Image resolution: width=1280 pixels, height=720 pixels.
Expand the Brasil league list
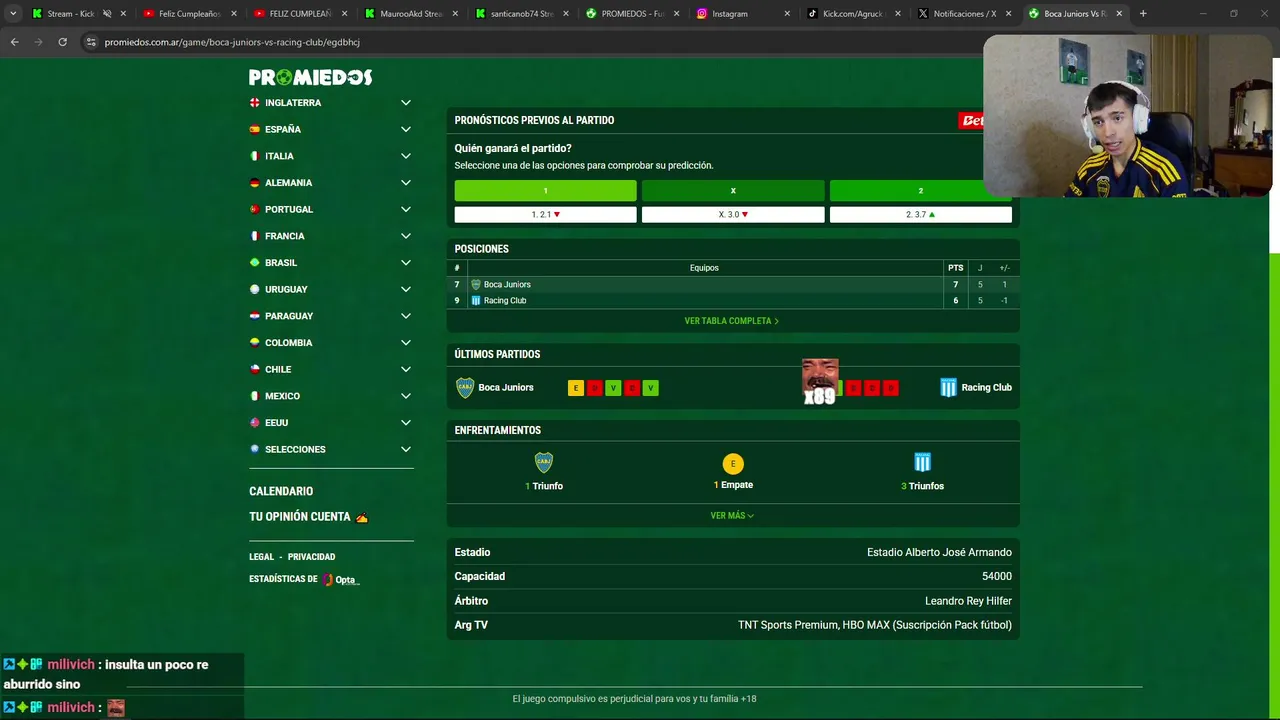(x=406, y=262)
